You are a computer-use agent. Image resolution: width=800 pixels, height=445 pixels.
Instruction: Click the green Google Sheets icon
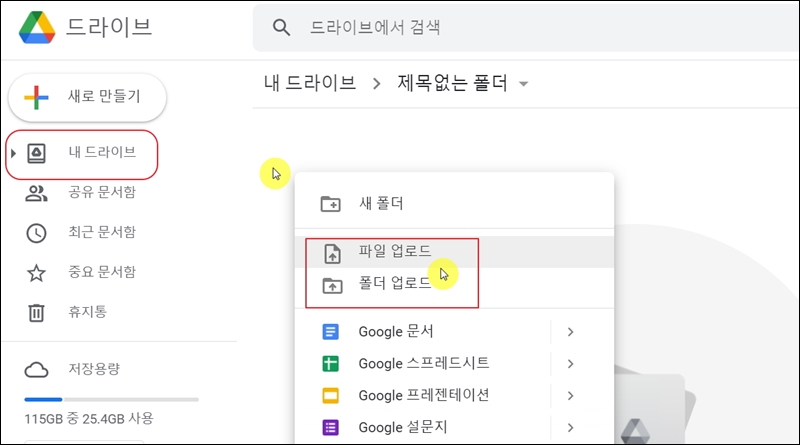tap(331, 364)
